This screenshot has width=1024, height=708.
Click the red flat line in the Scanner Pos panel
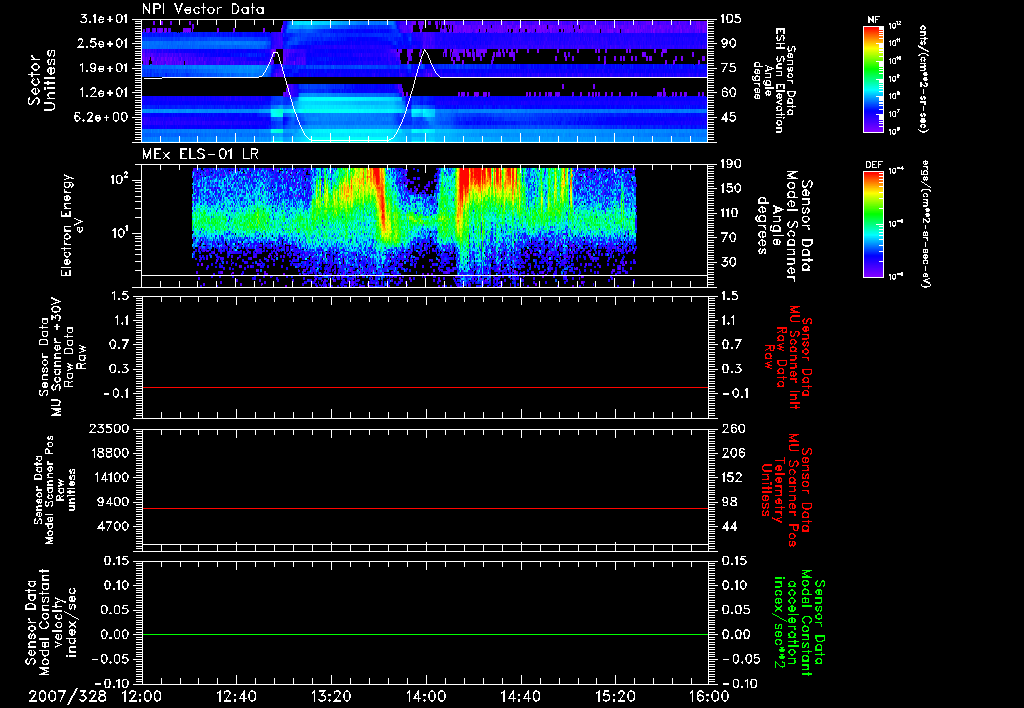coord(425,508)
